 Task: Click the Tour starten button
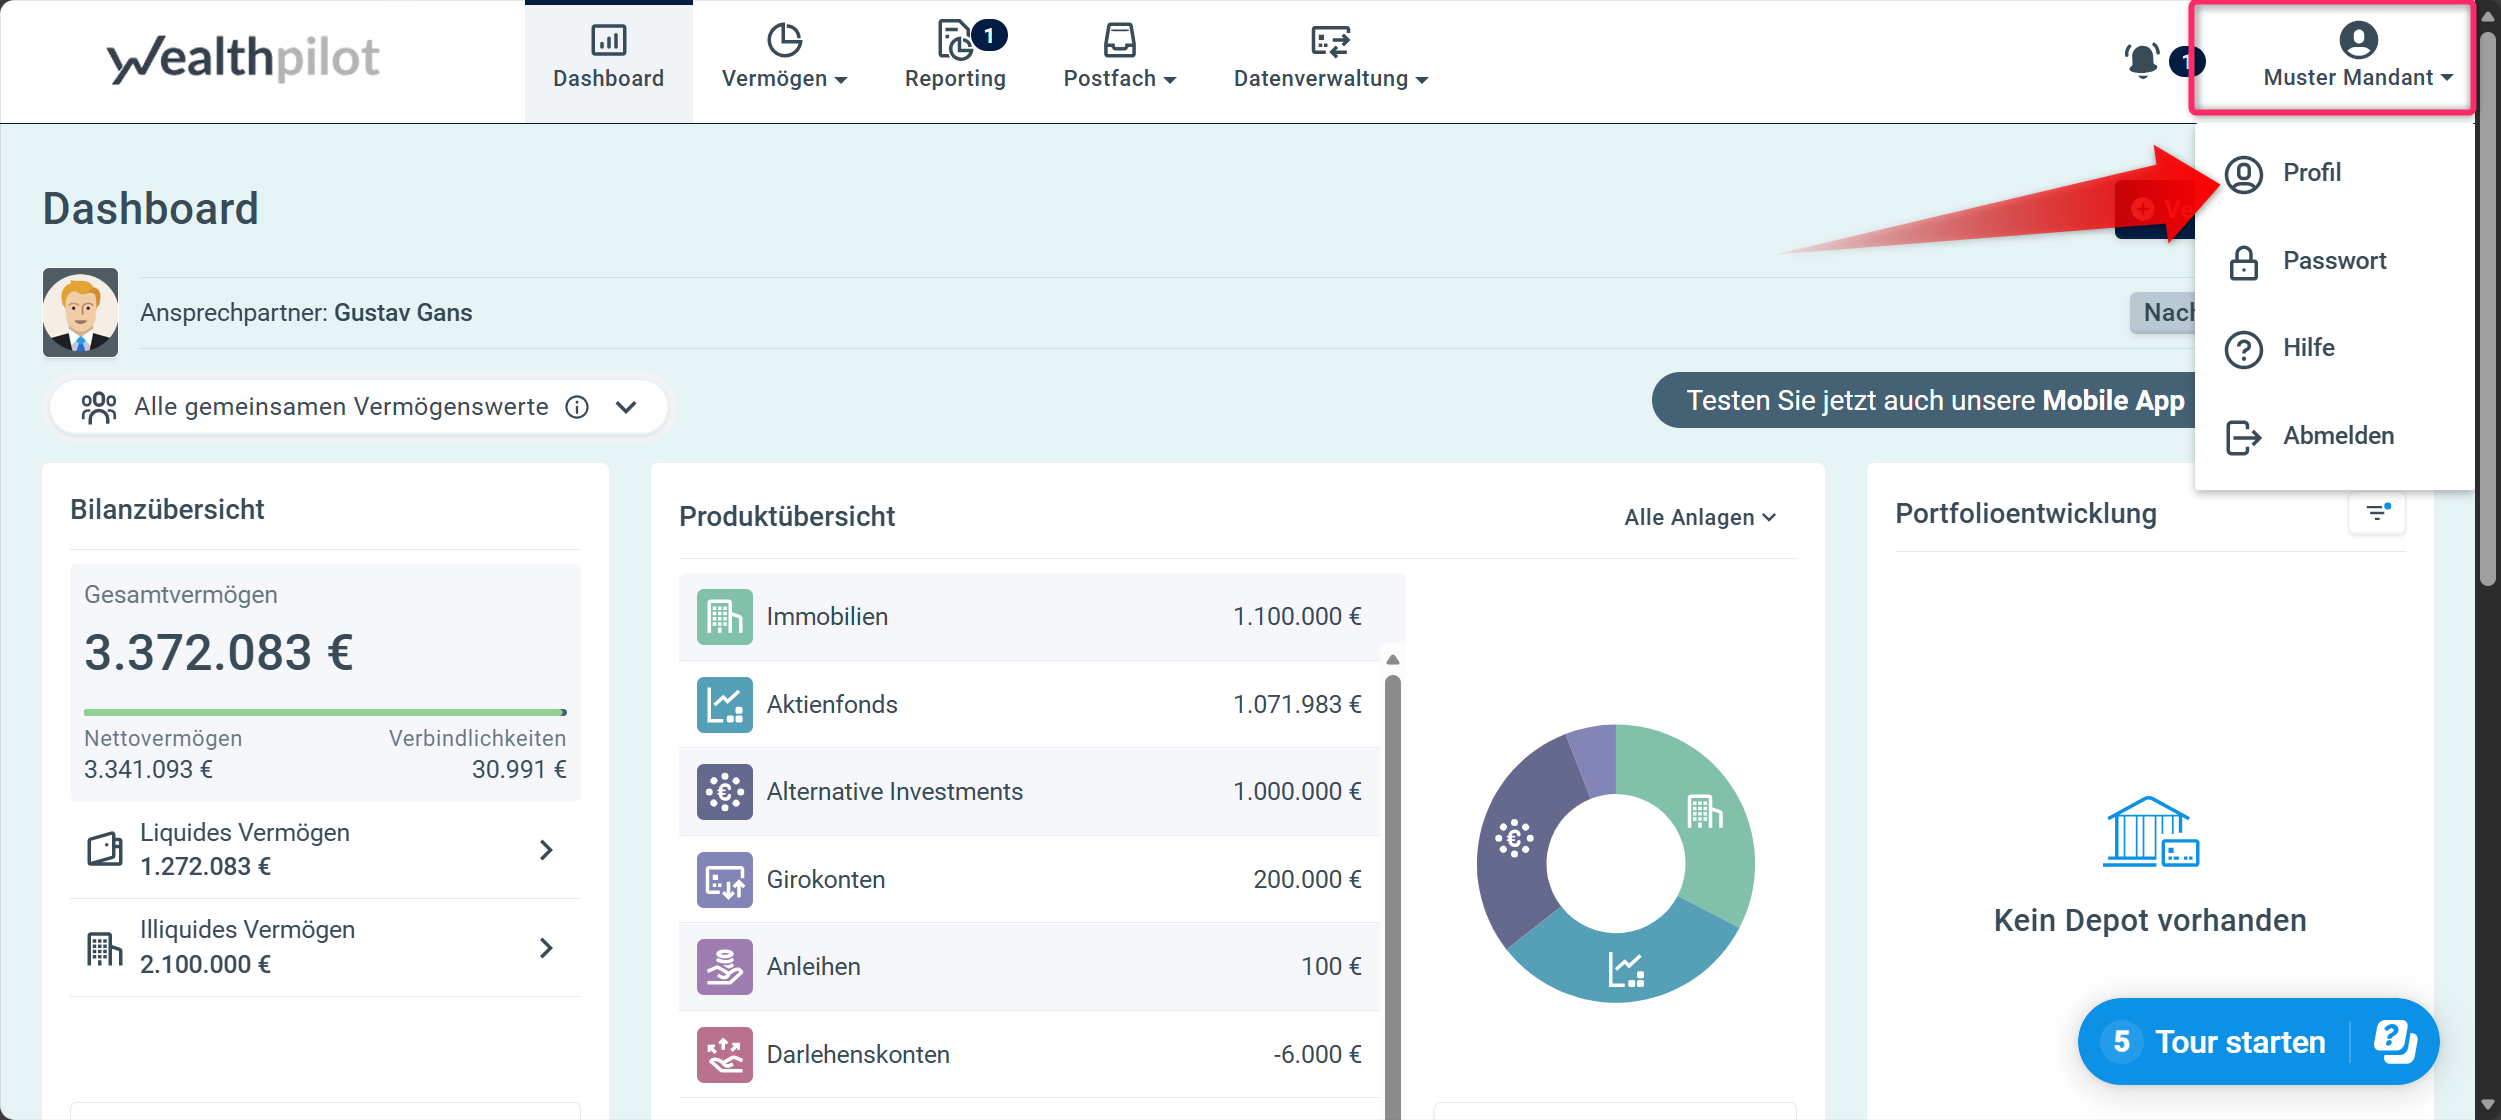click(2238, 1042)
